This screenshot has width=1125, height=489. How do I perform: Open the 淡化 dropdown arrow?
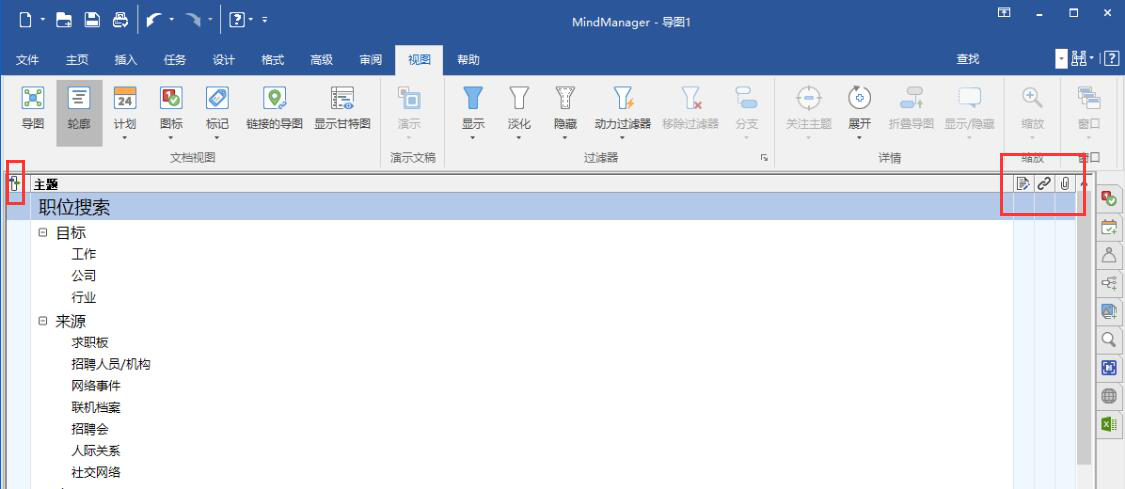(x=519, y=138)
